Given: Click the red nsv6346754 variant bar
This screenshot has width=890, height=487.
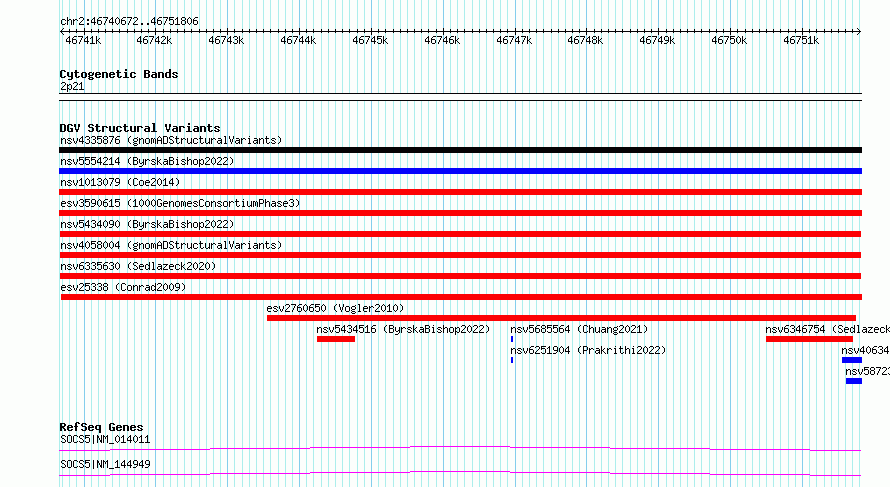Looking at the screenshot, I should (x=809, y=339).
